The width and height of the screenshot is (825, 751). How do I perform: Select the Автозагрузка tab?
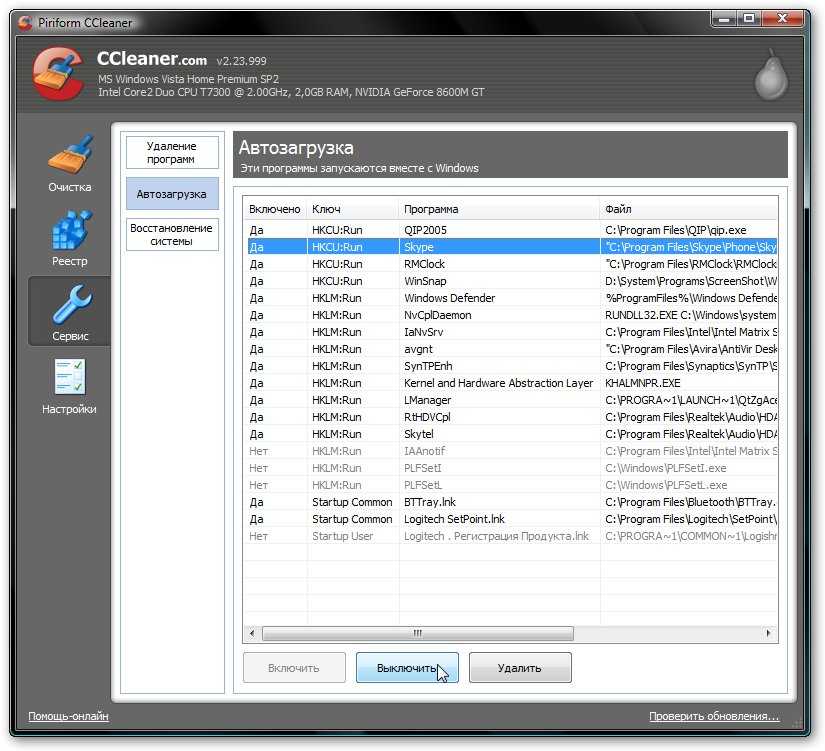(x=172, y=194)
